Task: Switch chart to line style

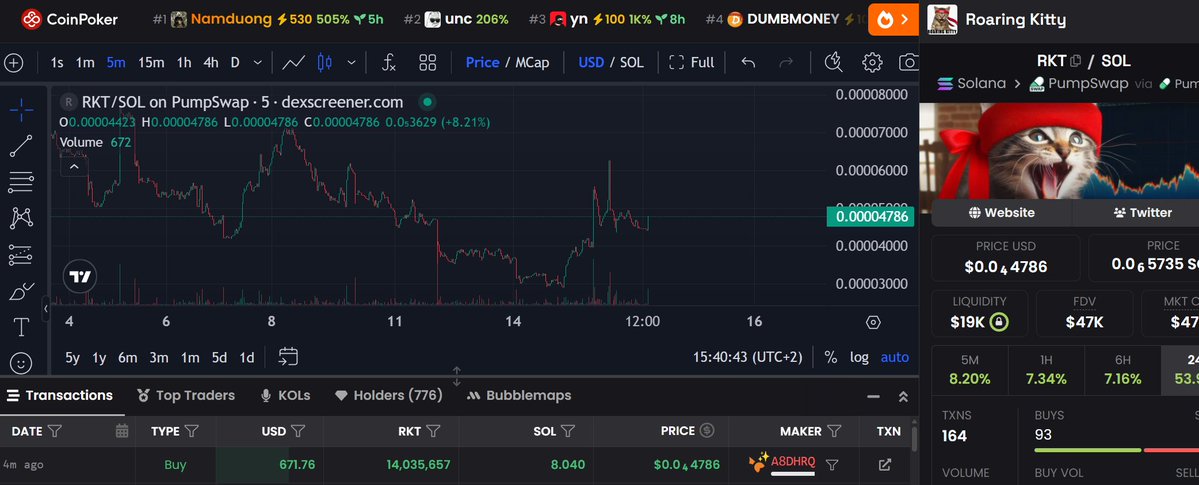Action: pos(294,63)
